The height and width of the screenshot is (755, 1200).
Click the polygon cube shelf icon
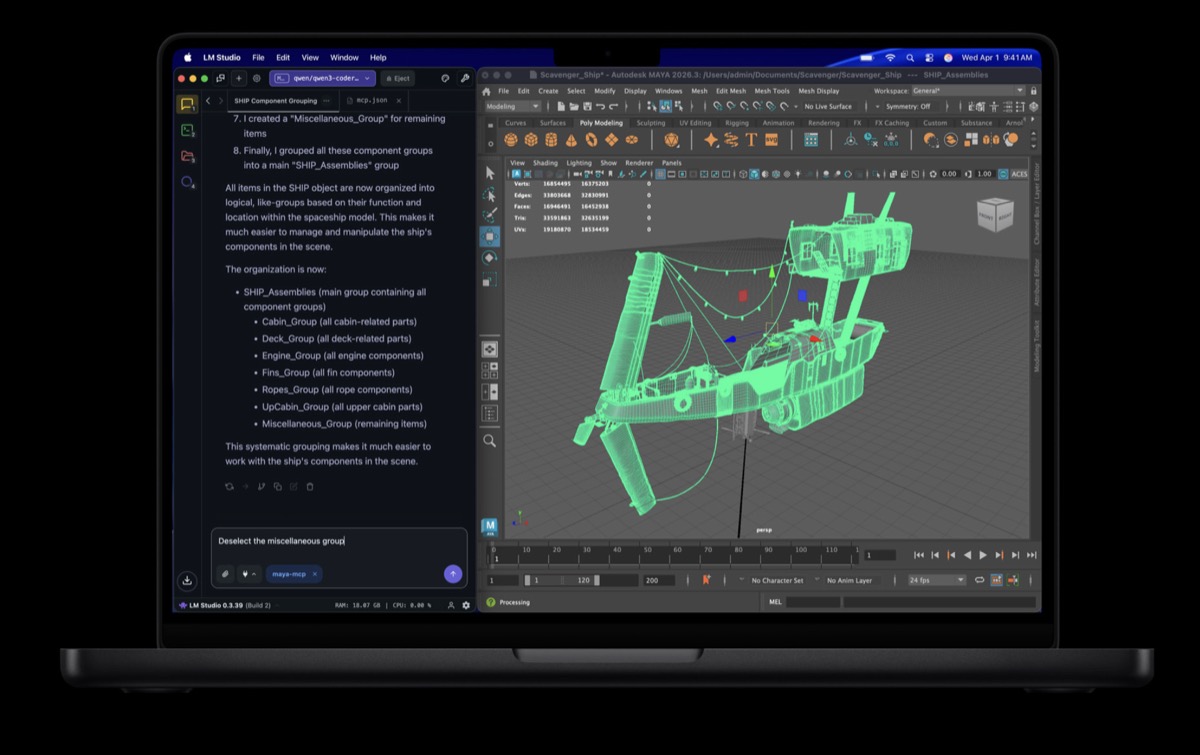(x=531, y=140)
